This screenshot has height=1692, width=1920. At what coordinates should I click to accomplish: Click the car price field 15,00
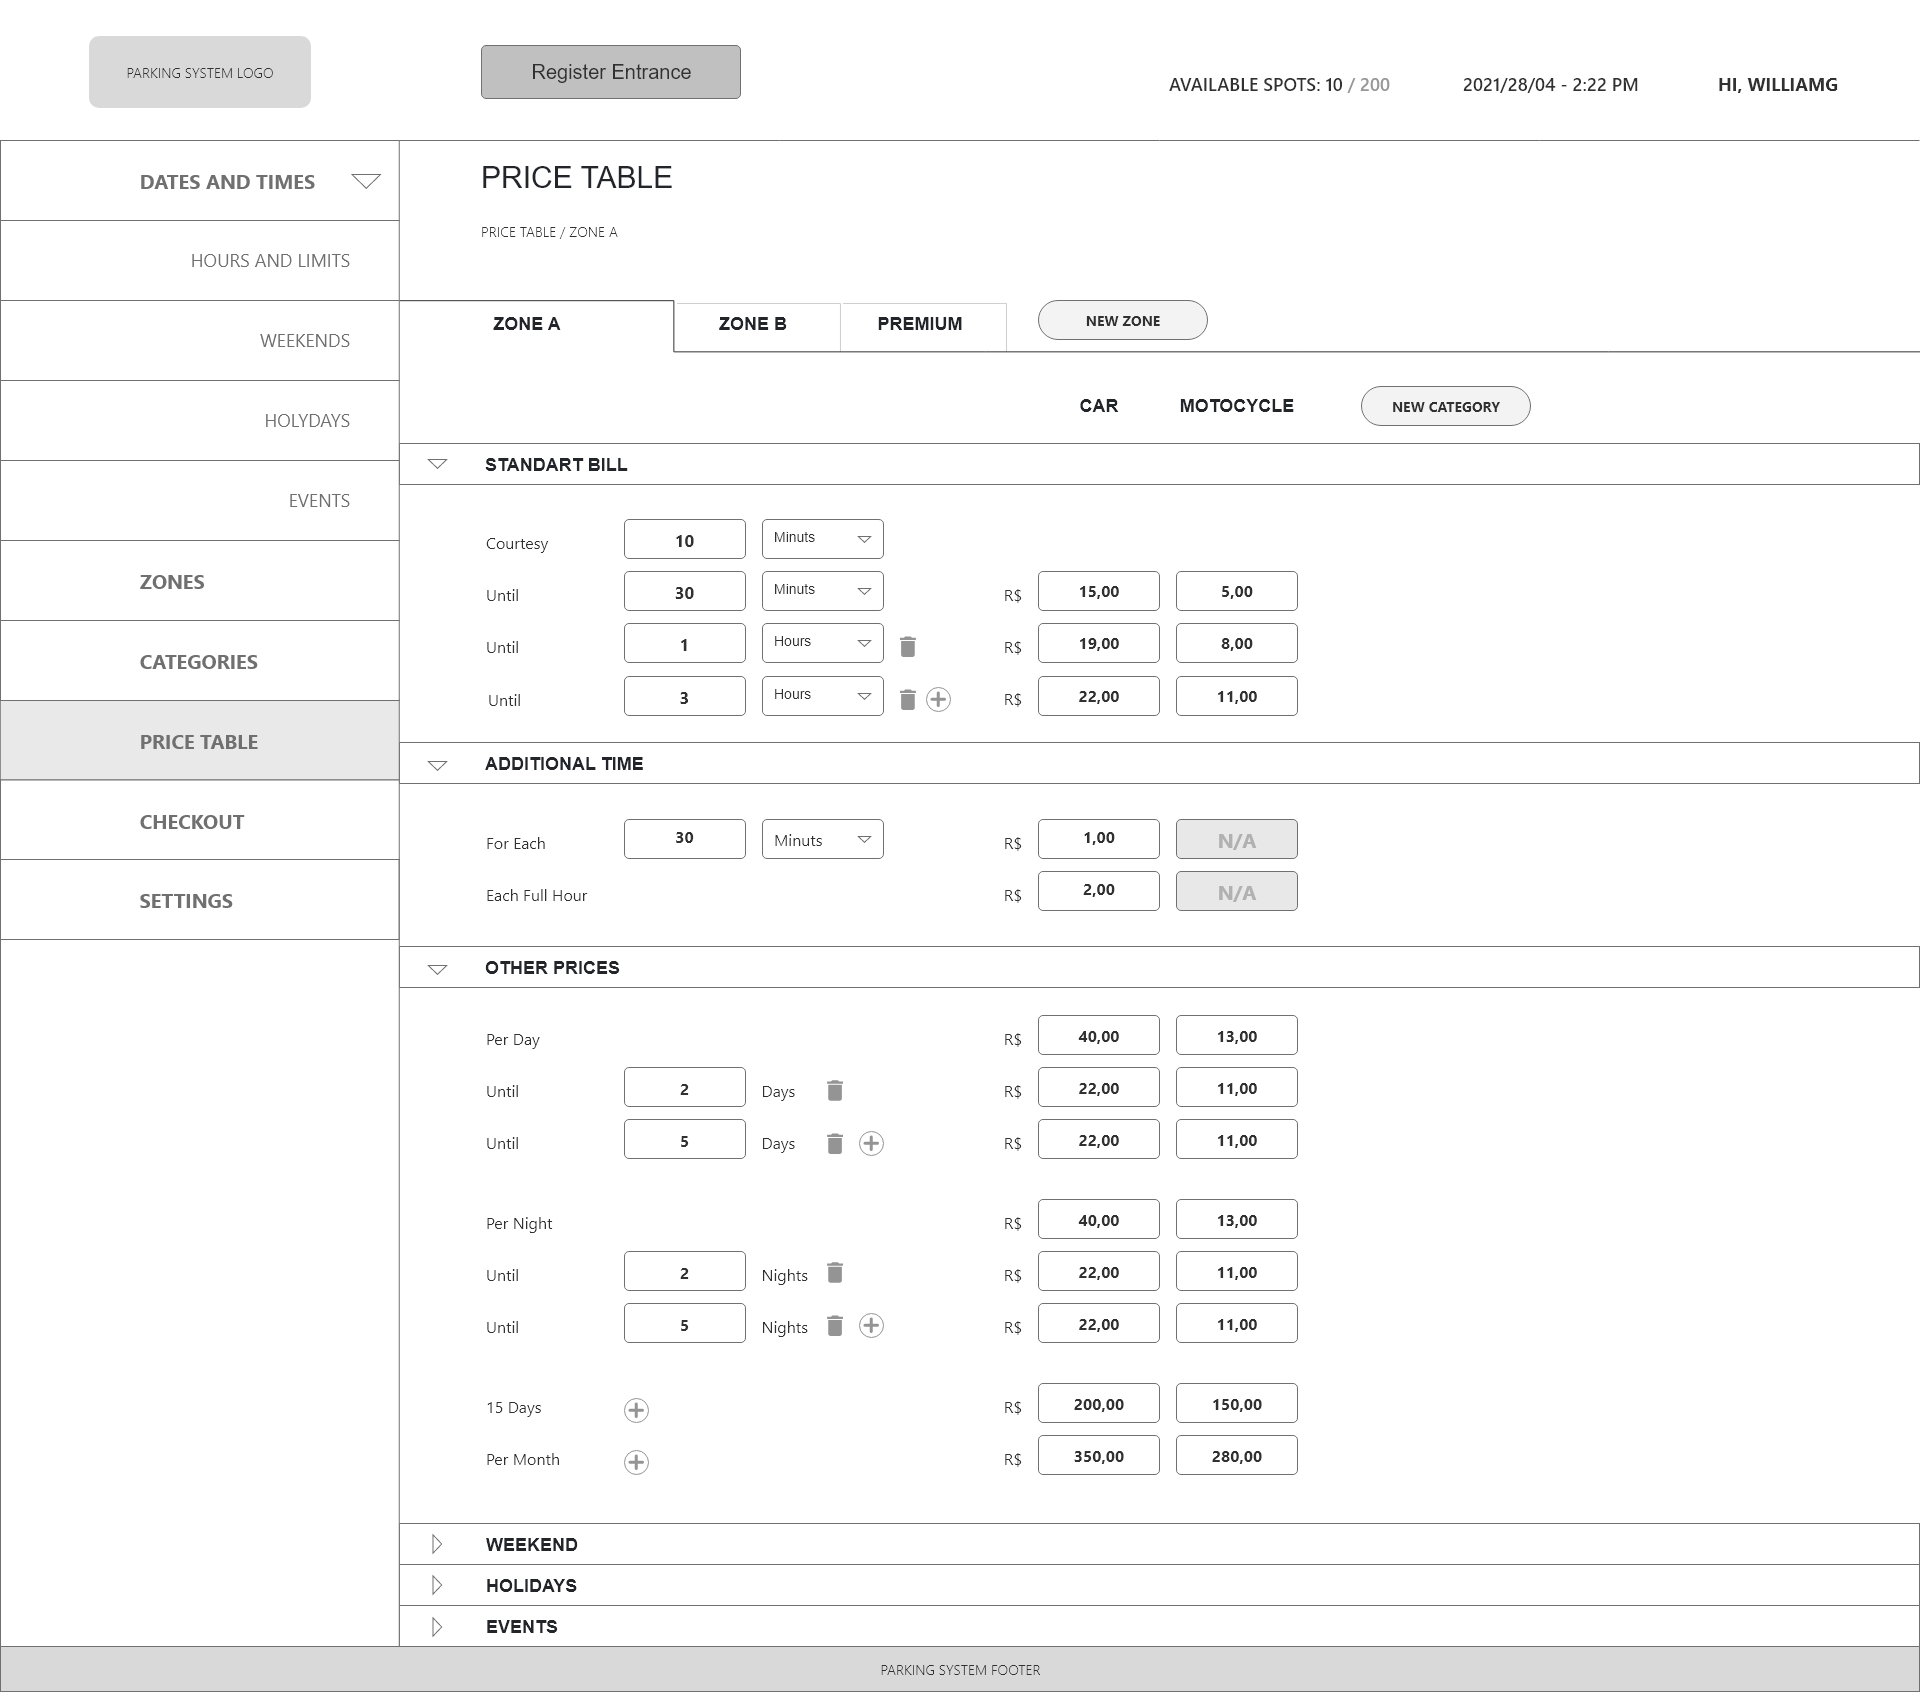click(x=1099, y=591)
